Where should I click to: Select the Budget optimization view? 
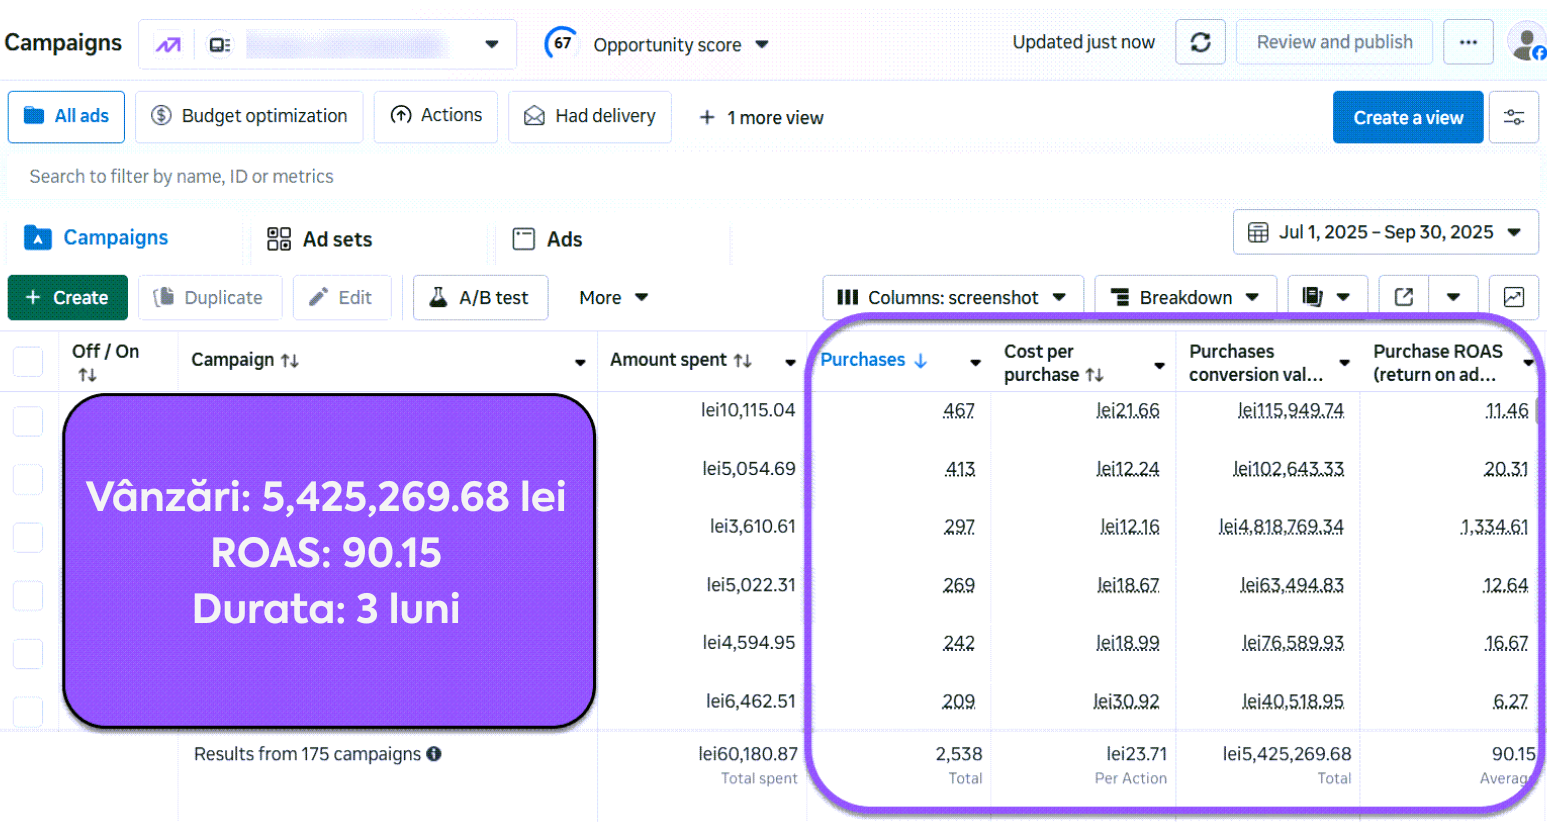[248, 116]
